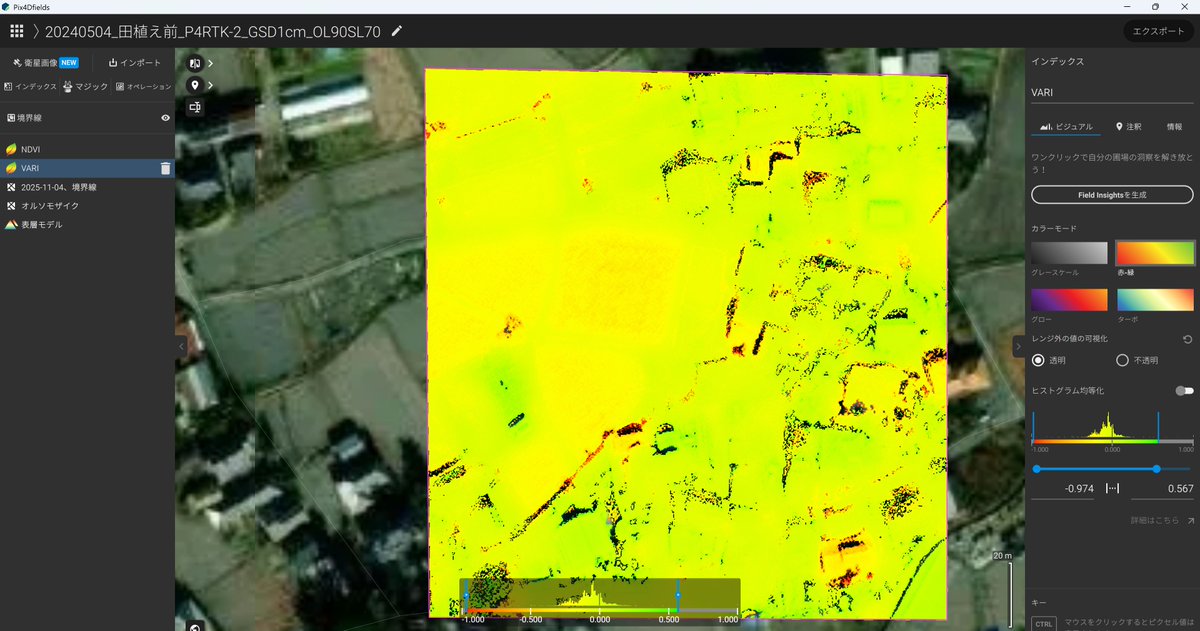Select the 不透明 opaque radio button
This screenshot has width=1200, height=631.
(1122, 360)
